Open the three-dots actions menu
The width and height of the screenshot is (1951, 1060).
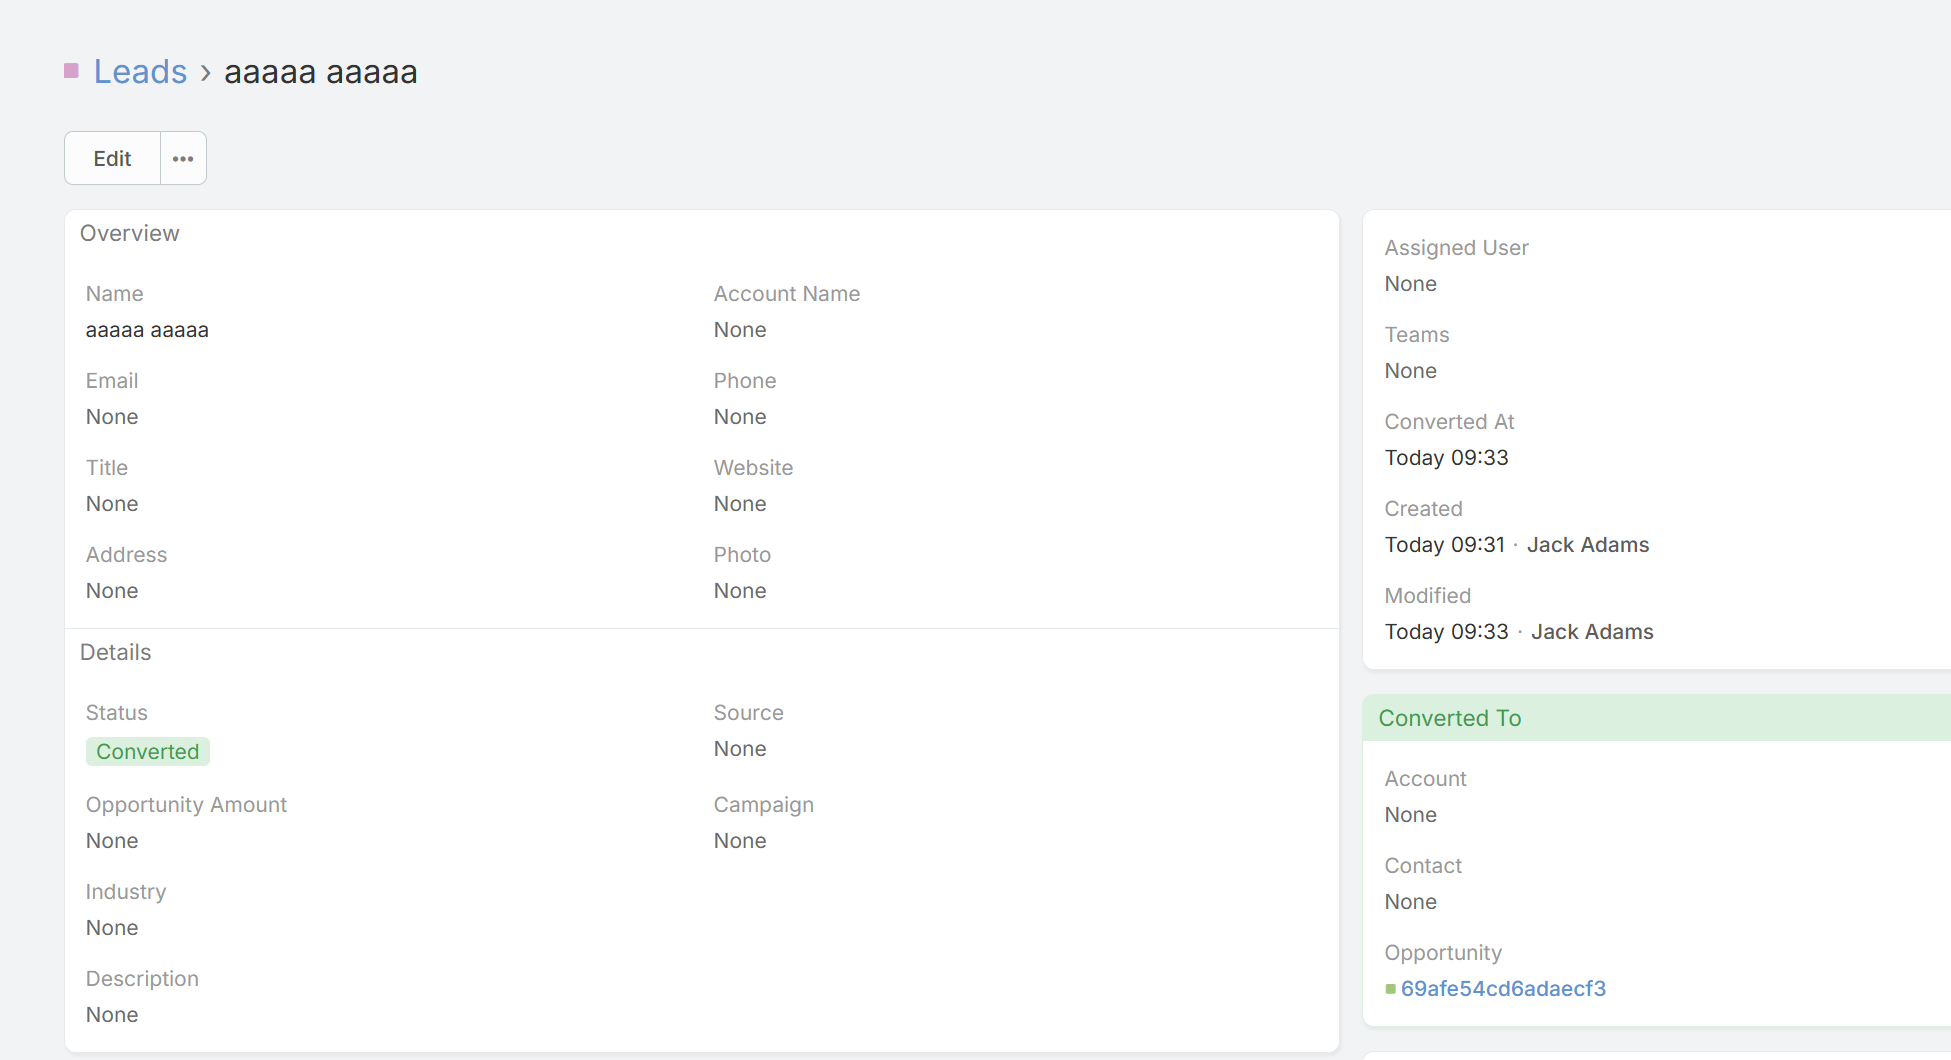pos(183,158)
